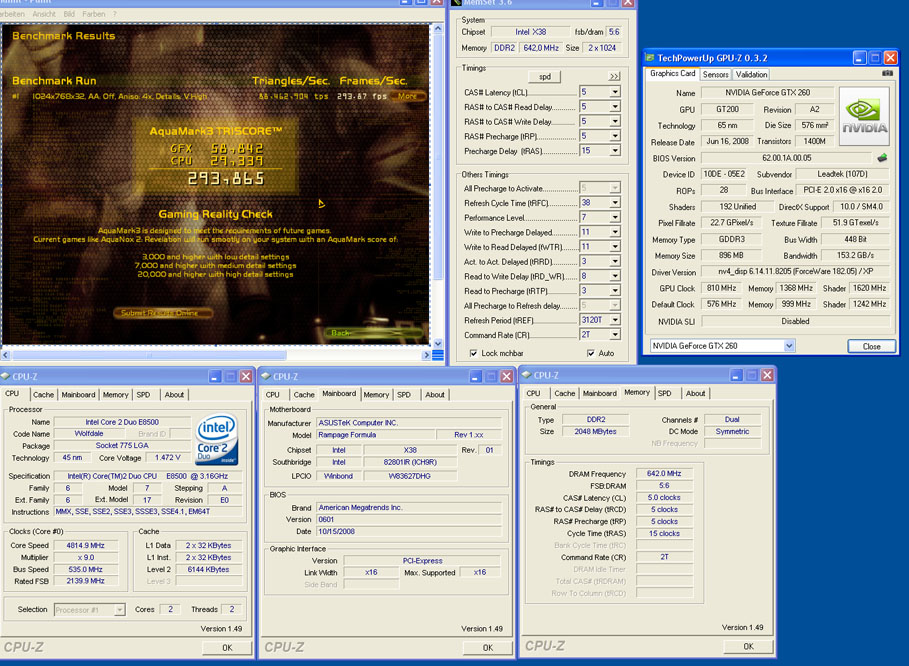
Task: Click the Paint horizontal scrollbar thumb
Action: point(150,355)
